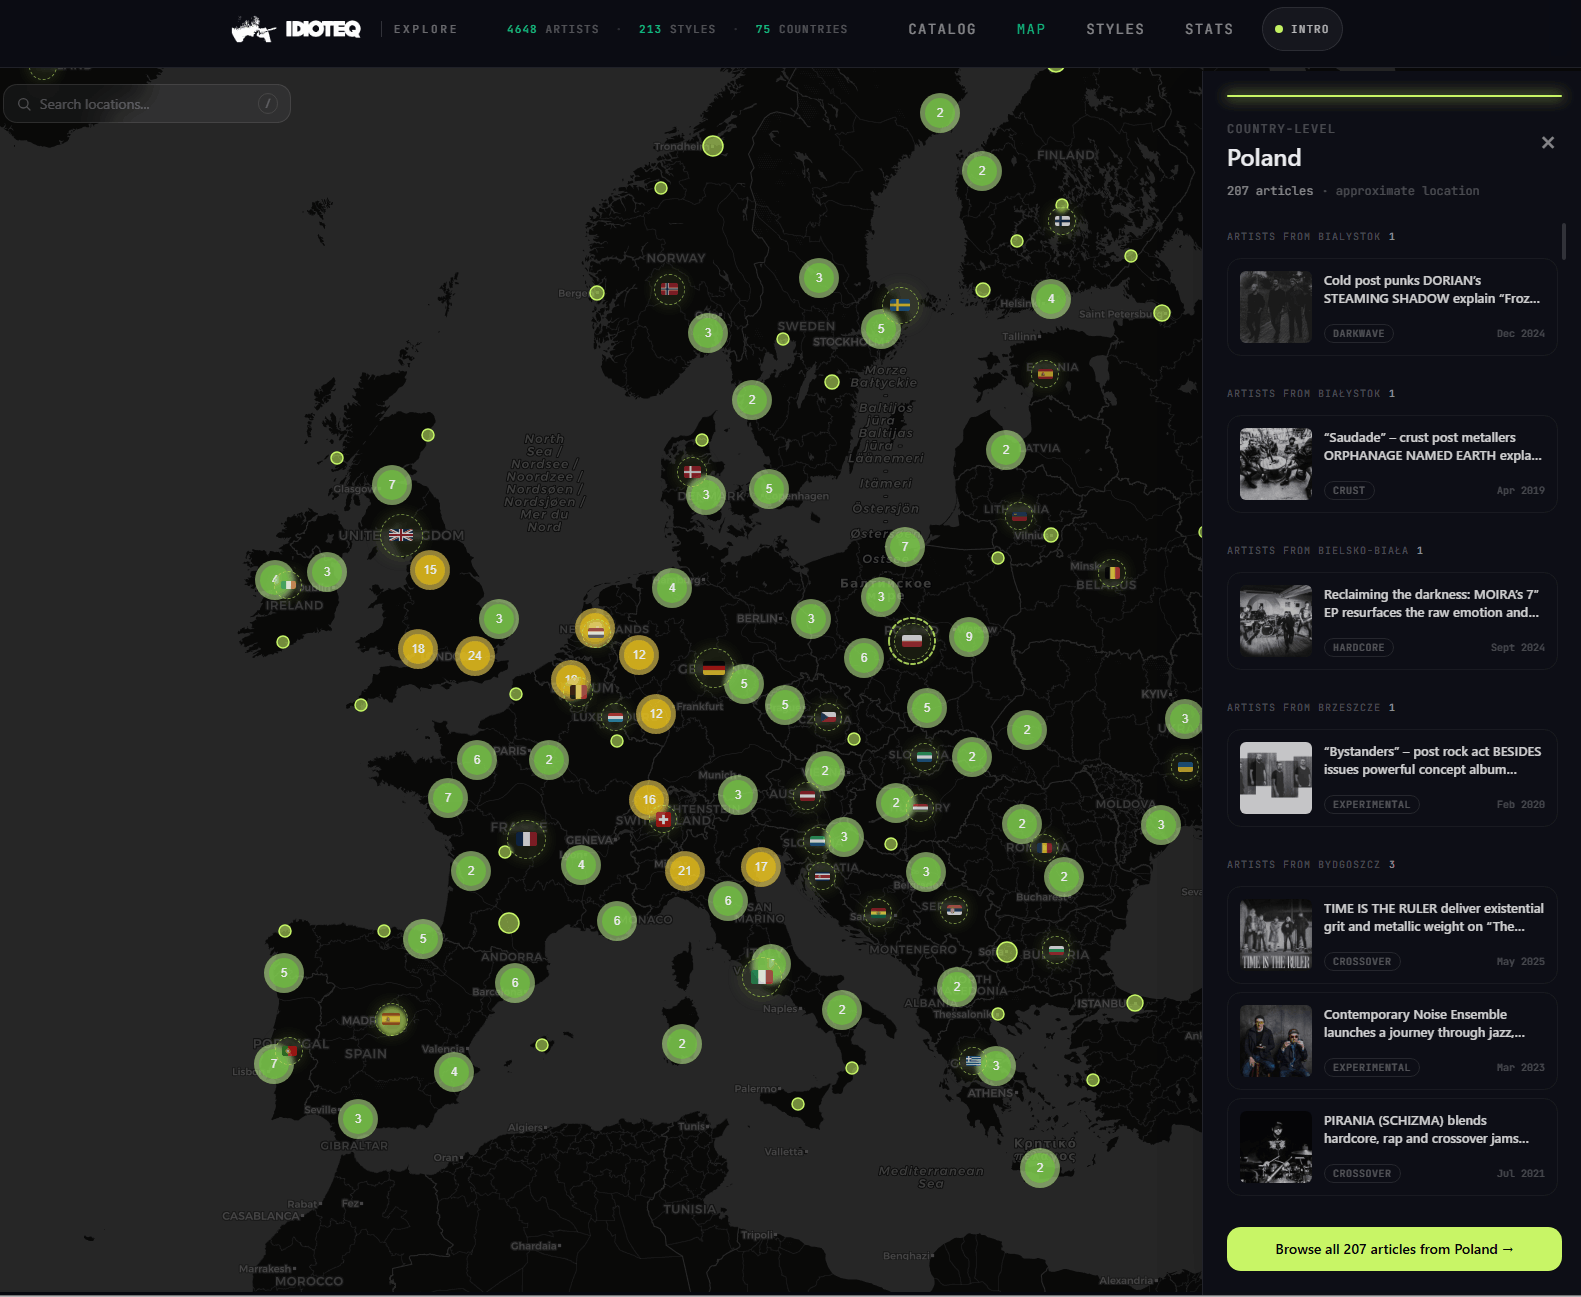Click the Experimental tag on Besides article
Viewport: 1581px width, 1297px height.
(x=1372, y=805)
